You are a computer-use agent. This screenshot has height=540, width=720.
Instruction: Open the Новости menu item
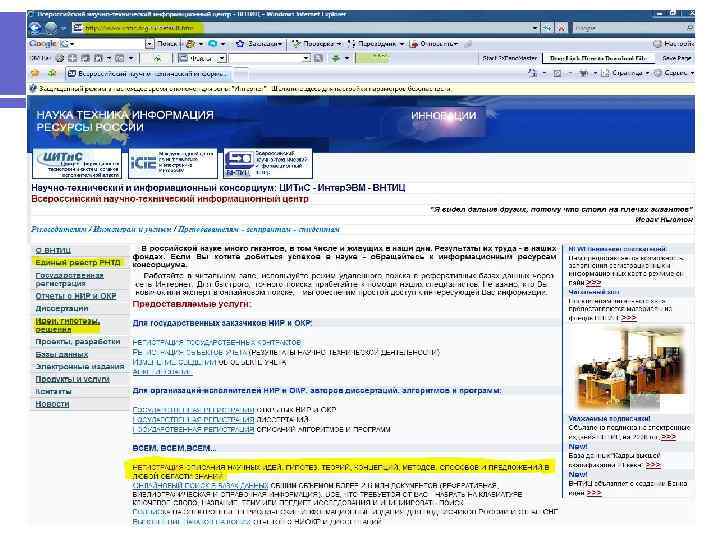[x=52, y=404]
